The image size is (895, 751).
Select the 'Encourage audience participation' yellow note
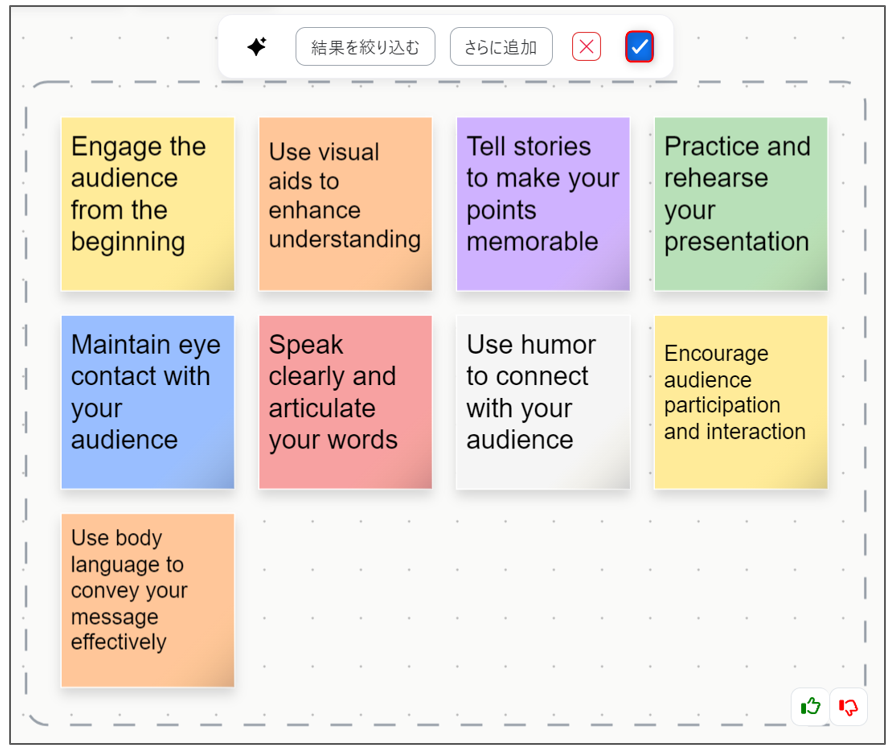pos(741,402)
